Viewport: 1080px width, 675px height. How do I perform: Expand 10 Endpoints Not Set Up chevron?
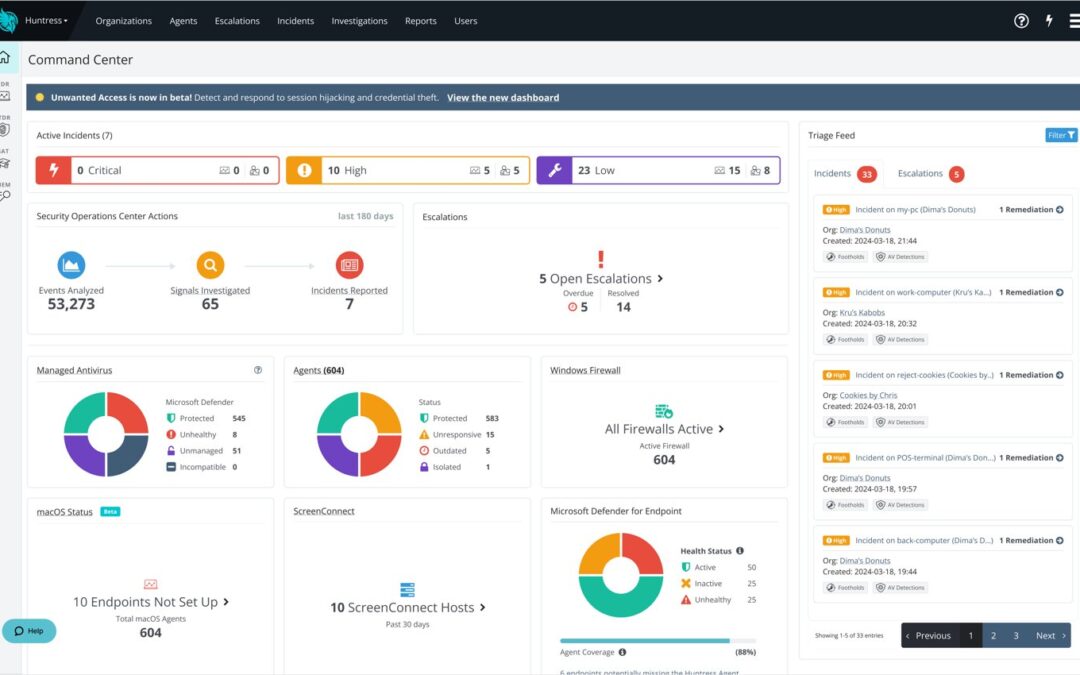click(x=226, y=602)
